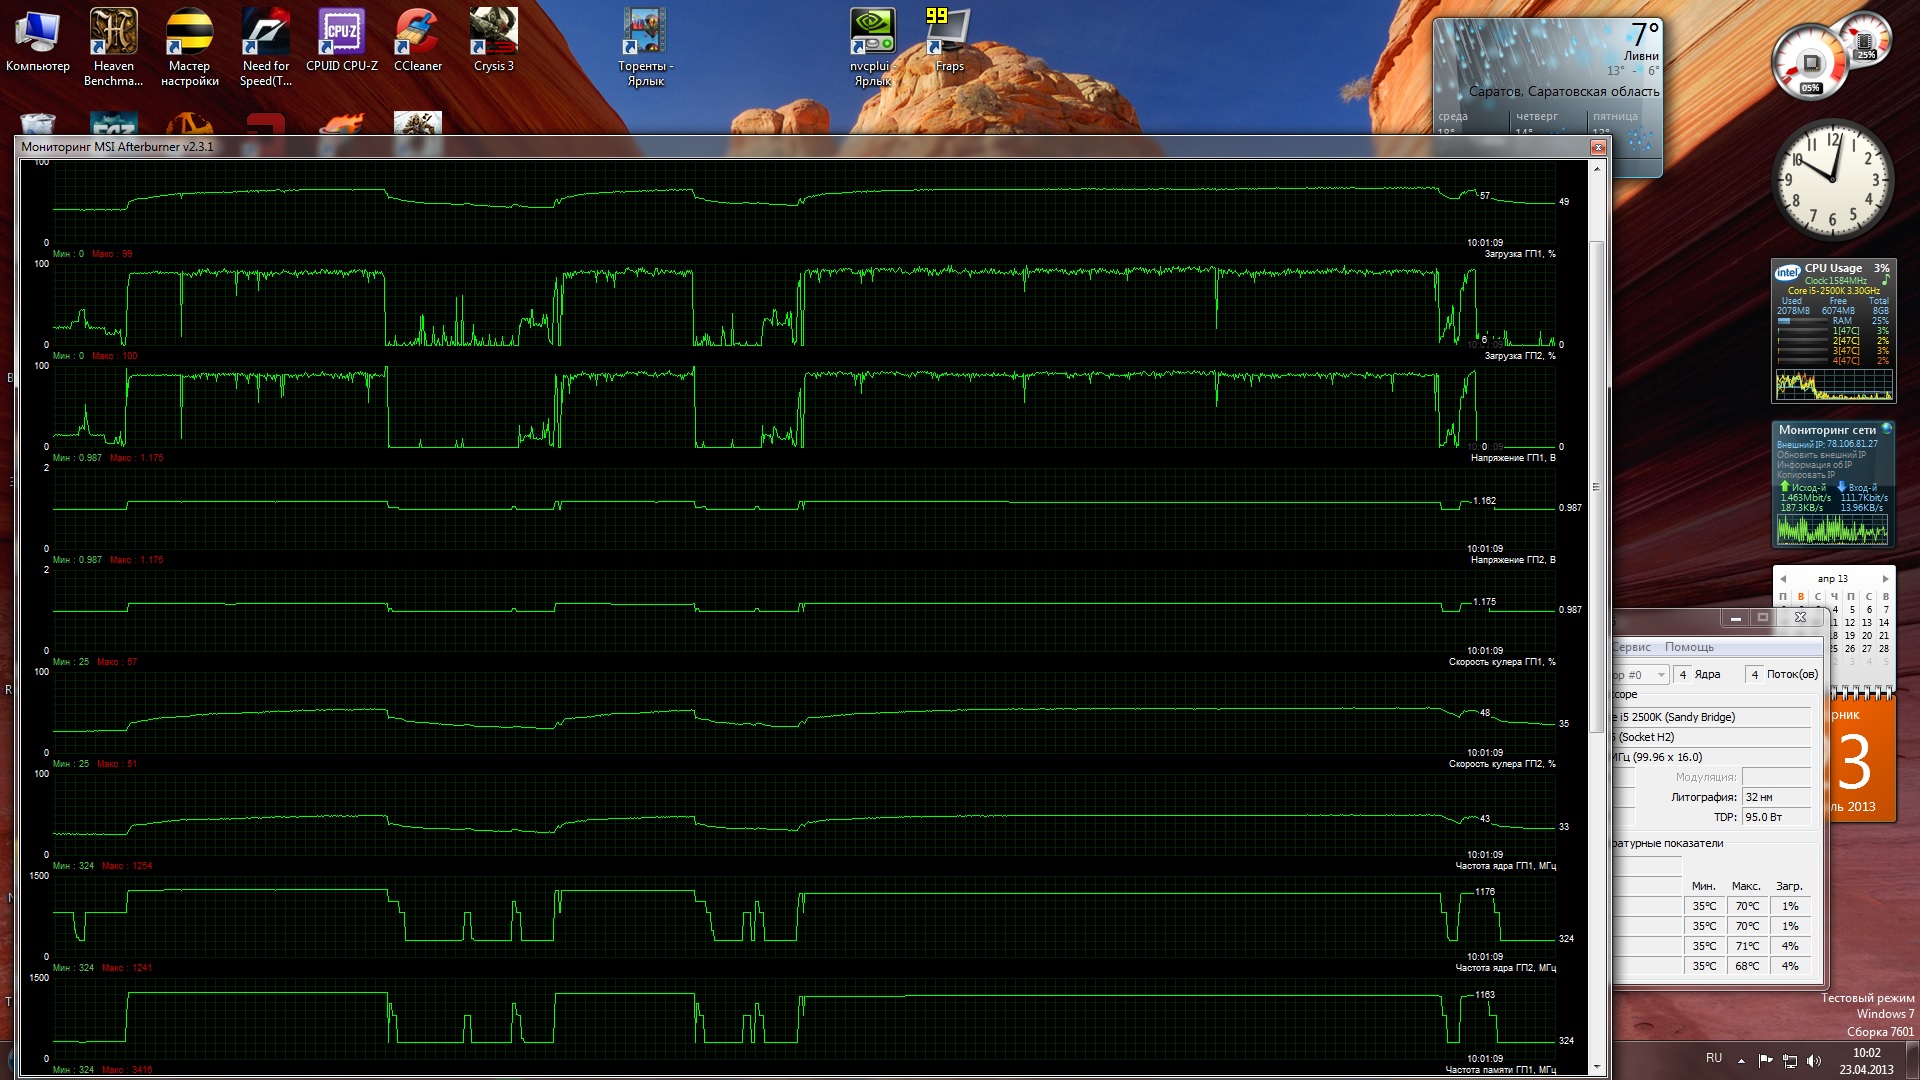The width and height of the screenshot is (1920, 1080).
Task: Click the volume speaker tray icon
Action: 1814,1060
